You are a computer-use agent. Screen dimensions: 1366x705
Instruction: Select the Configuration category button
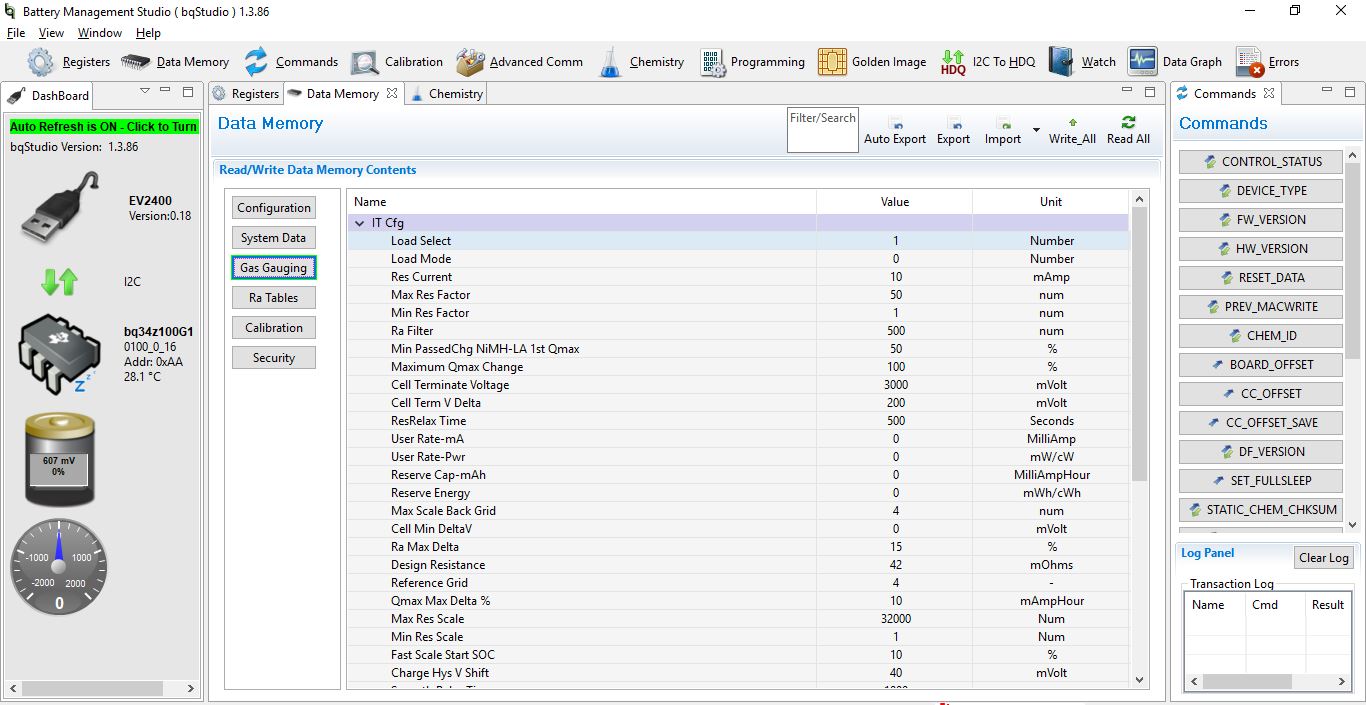point(274,208)
